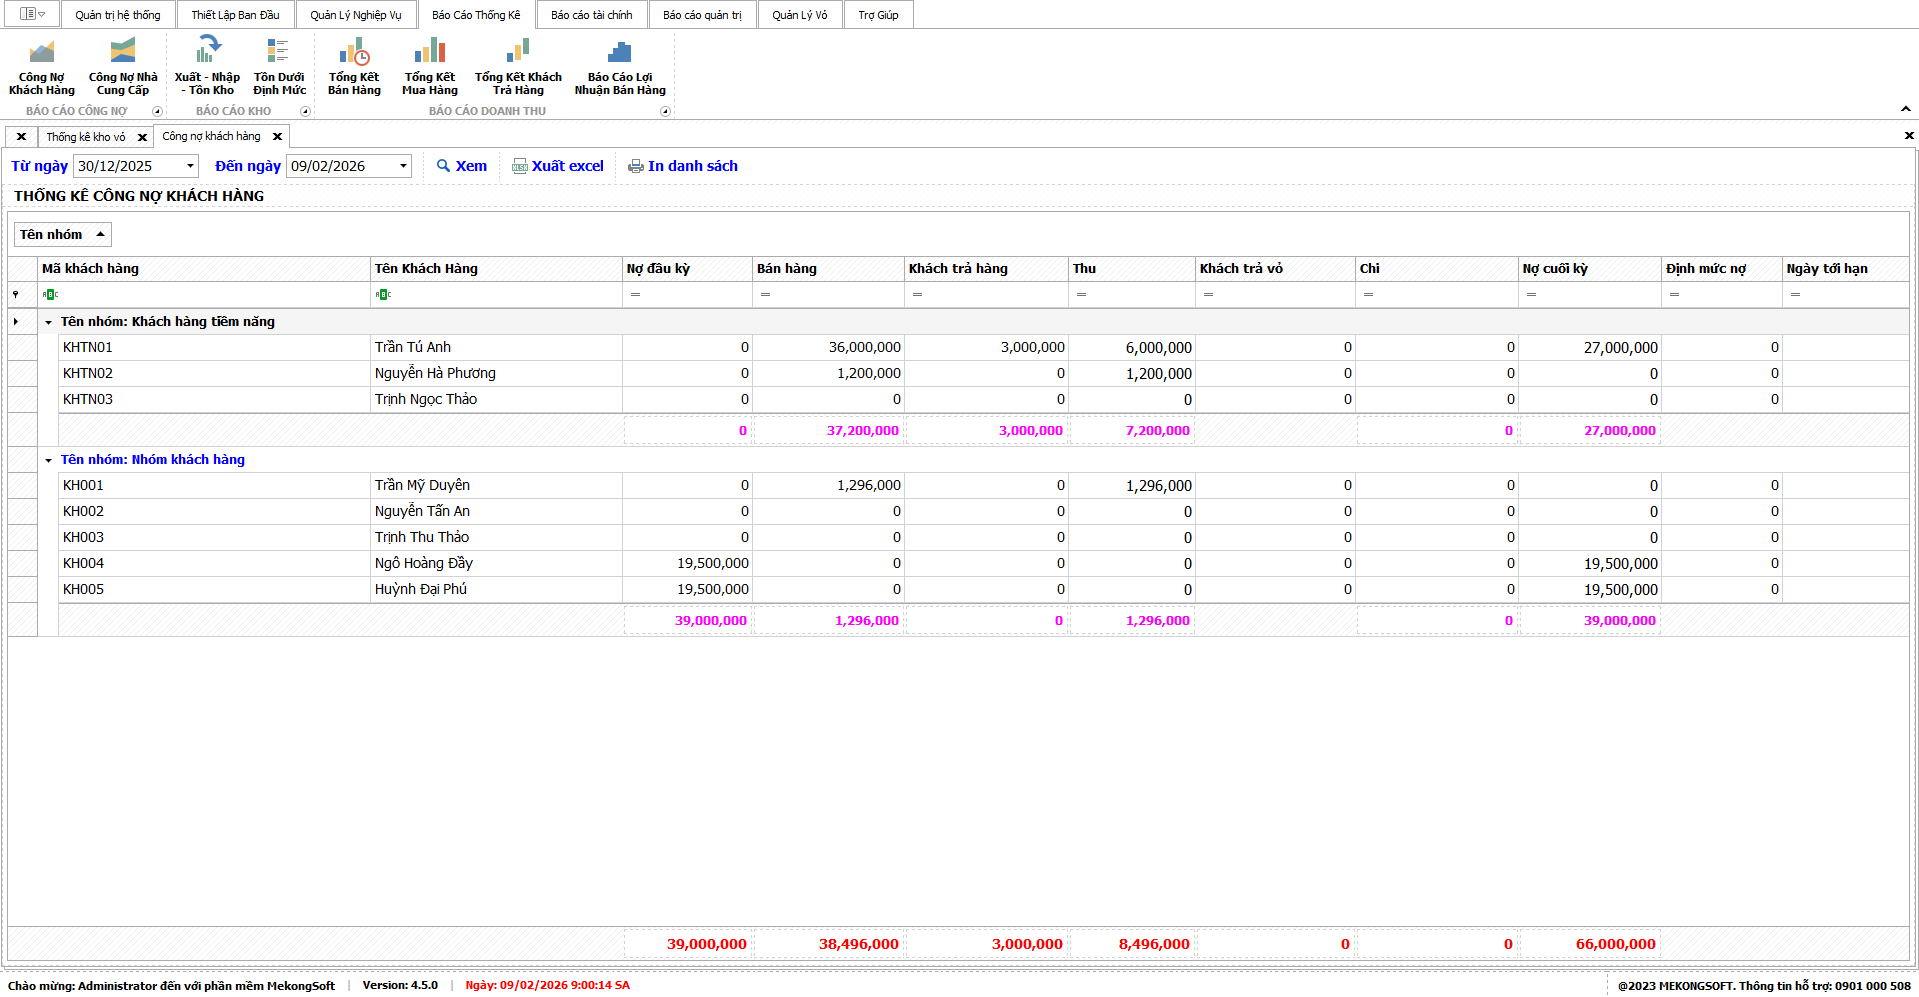This screenshot has height=997, width=1919.
Task: Switch to Báo cáo tài chính tab
Action: [x=591, y=15]
